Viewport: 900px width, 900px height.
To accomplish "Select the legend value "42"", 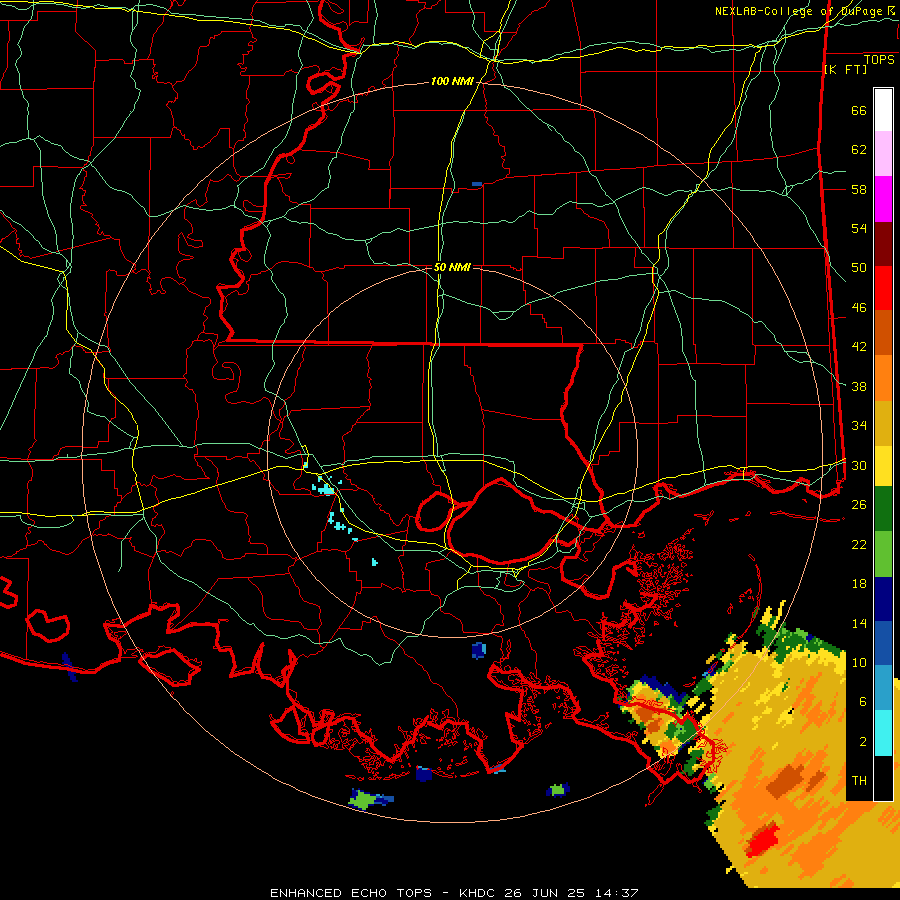I will [x=859, y=347].
